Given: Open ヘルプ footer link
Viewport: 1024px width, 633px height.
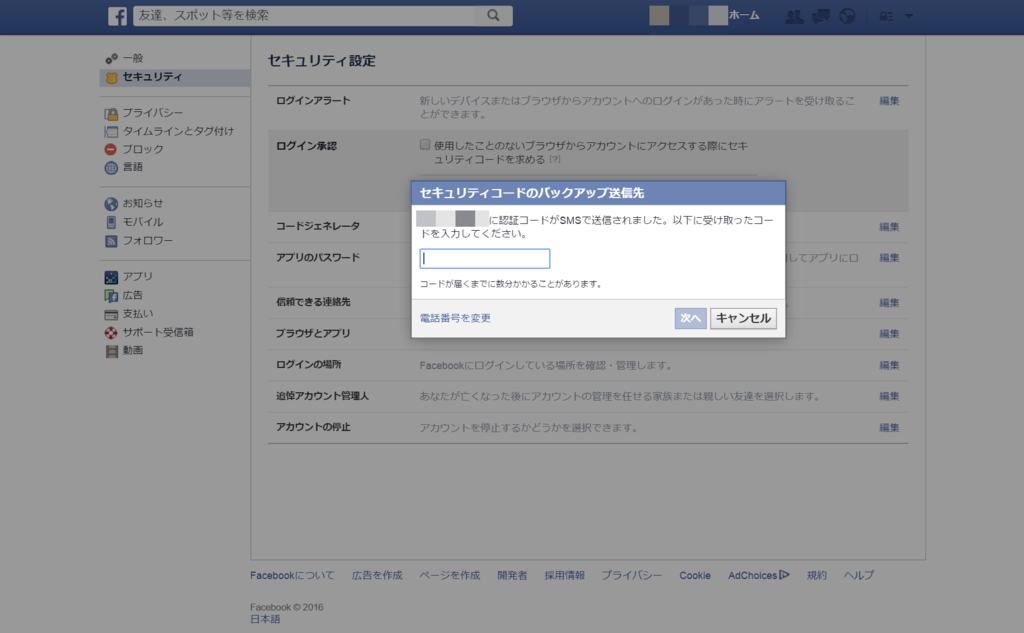Looking at the screenshot, I should 858,576.
